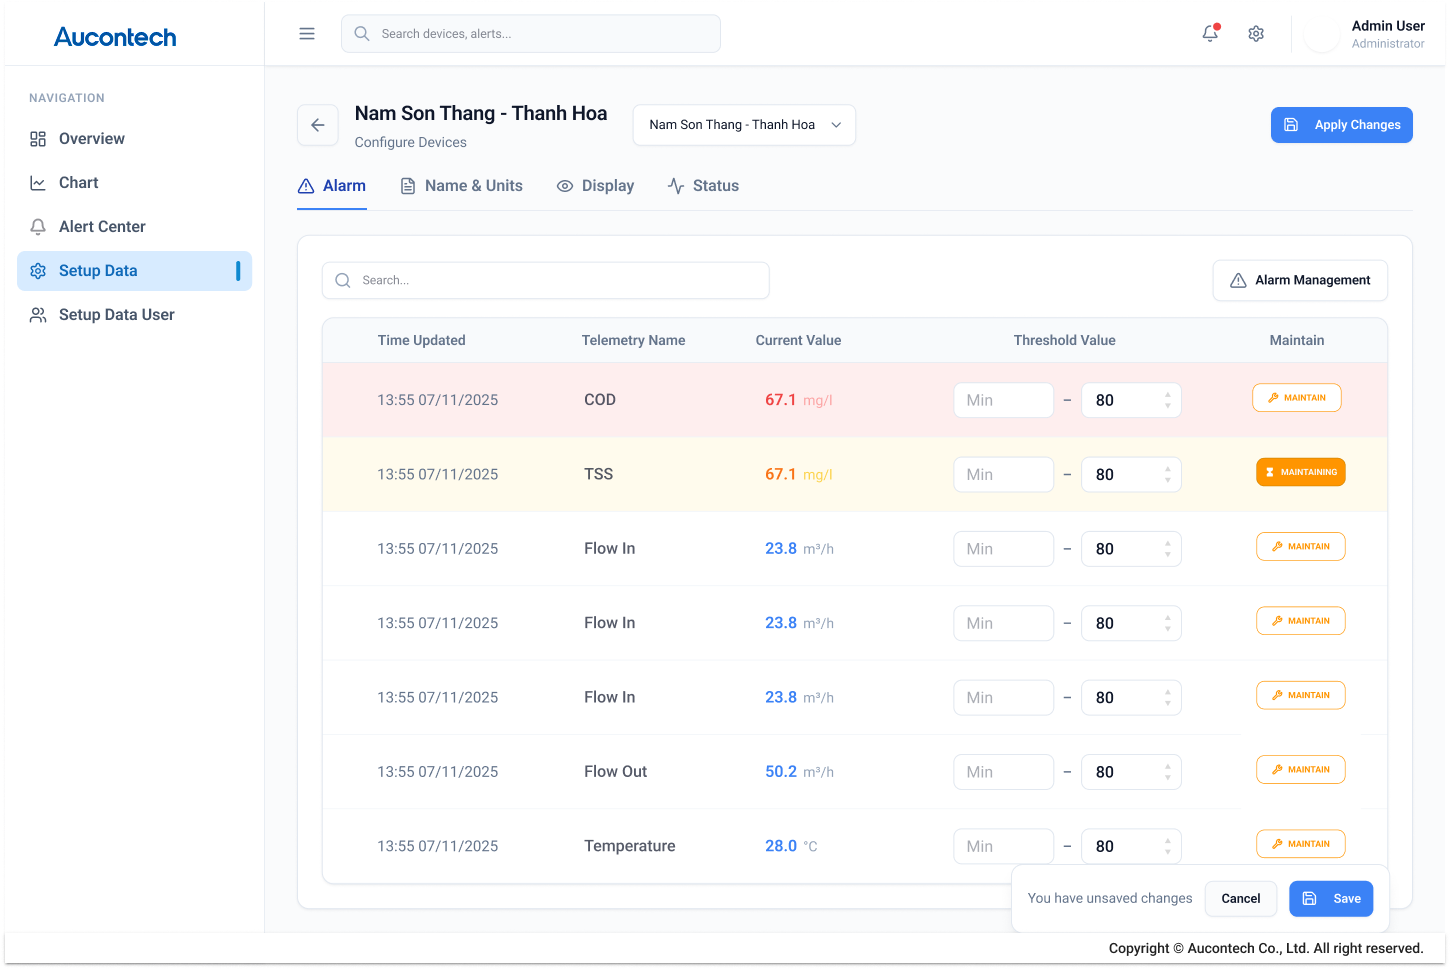
Task: Go to Chart in the sidebar
Action: pos(79,183)
